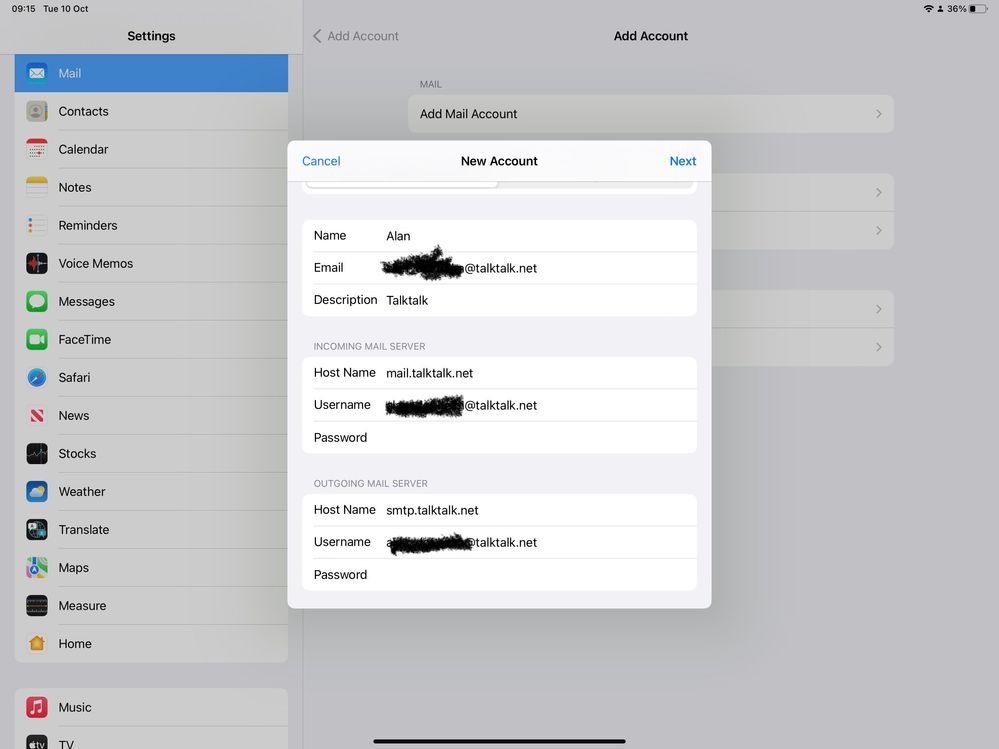Tap the FaceTime icon in sidebar
The width and height of the screenshot is (999, 749).
tap(37, 339)
